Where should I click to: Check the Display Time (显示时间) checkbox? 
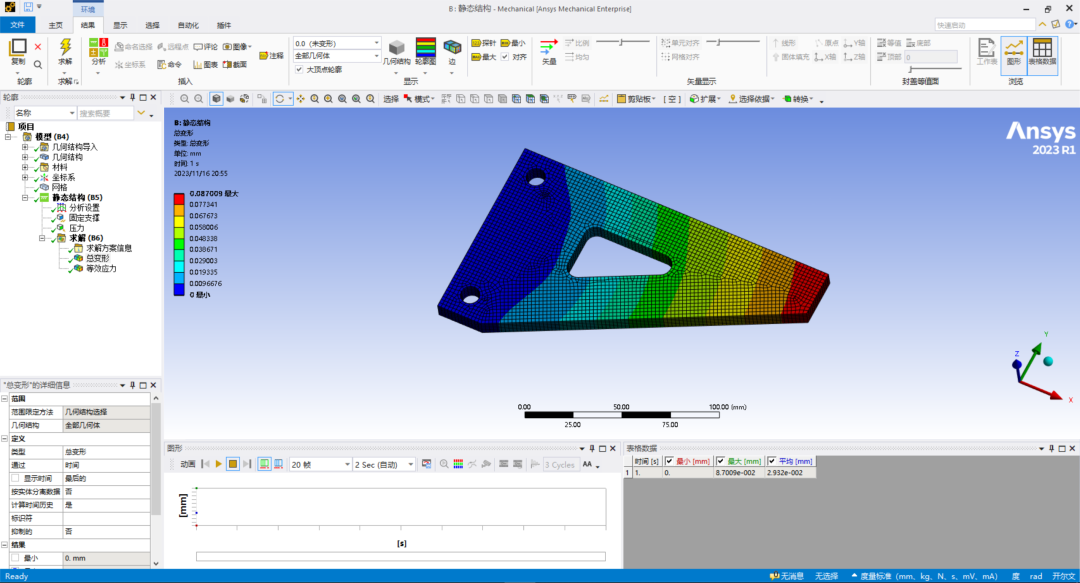coord(15,478)
